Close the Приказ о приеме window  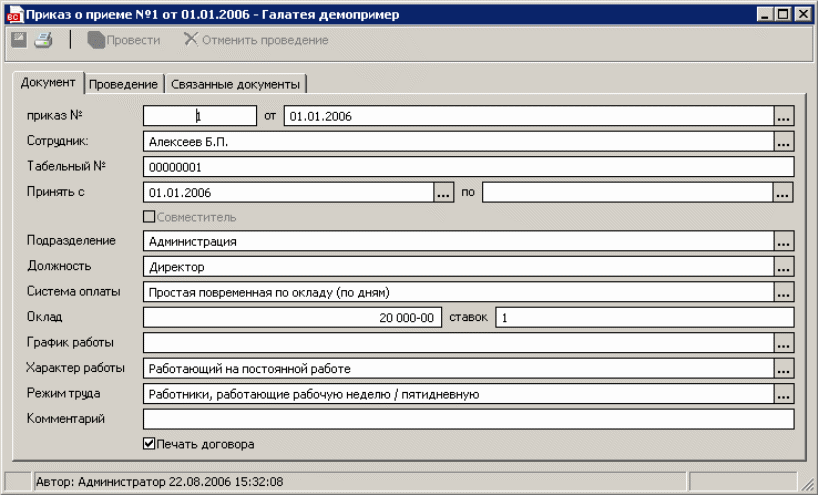tap(803, 15)
